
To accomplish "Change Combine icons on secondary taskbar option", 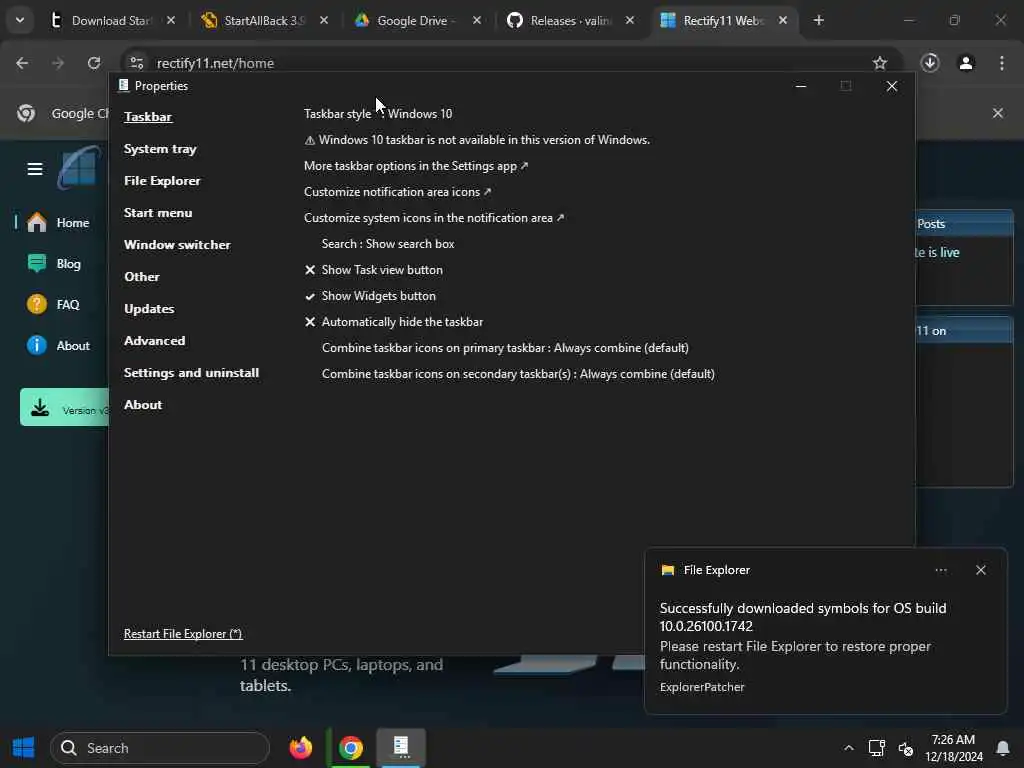I will pos(518,374).
